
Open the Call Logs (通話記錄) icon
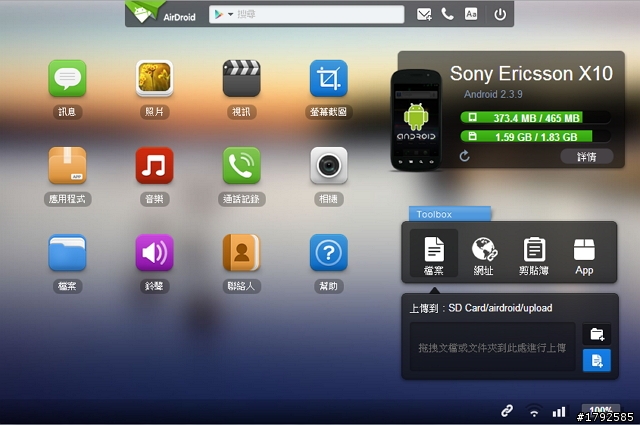[x=241, y=165]
